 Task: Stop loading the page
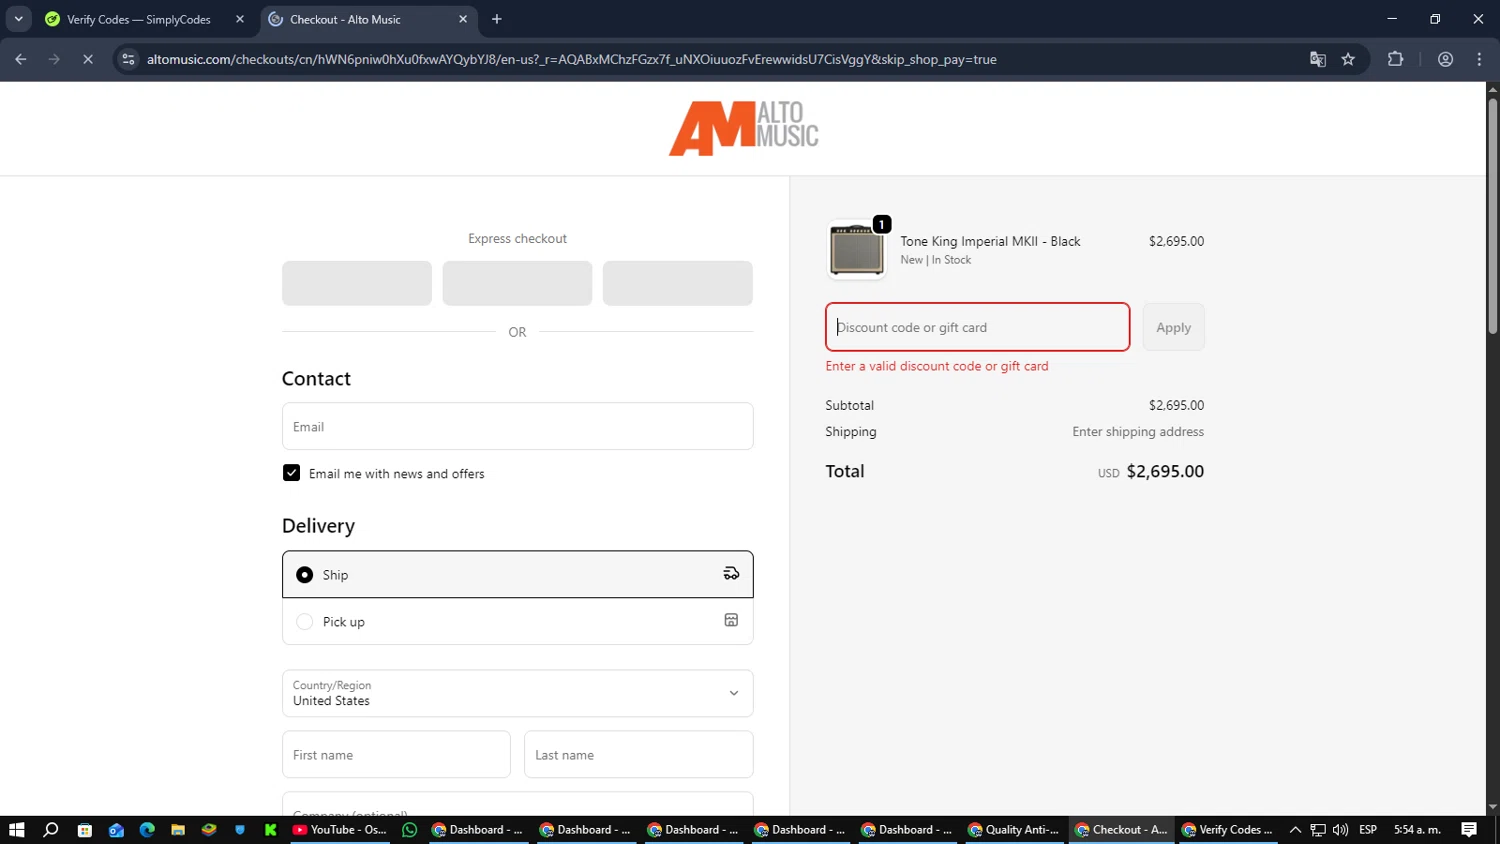click(87, 59)
